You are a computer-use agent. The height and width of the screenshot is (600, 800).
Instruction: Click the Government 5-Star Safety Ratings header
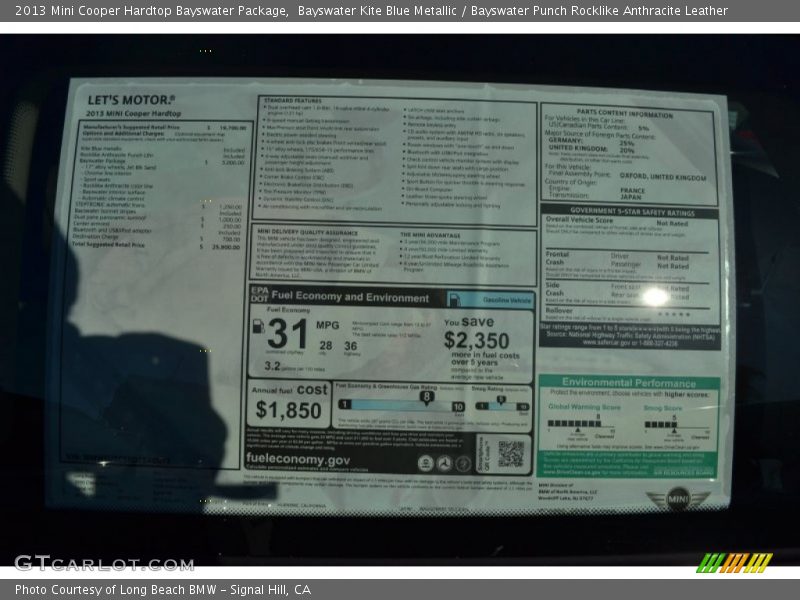[x=629, y=212]
